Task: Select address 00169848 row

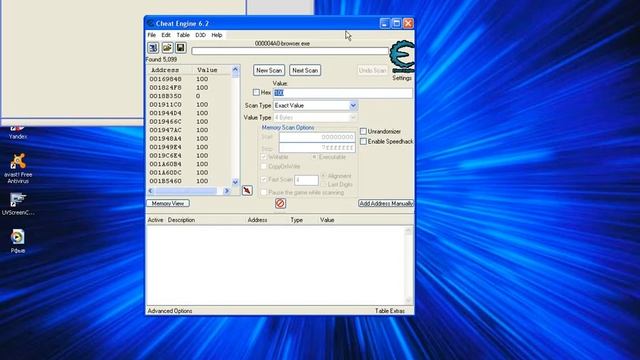Action: (189, 79)
